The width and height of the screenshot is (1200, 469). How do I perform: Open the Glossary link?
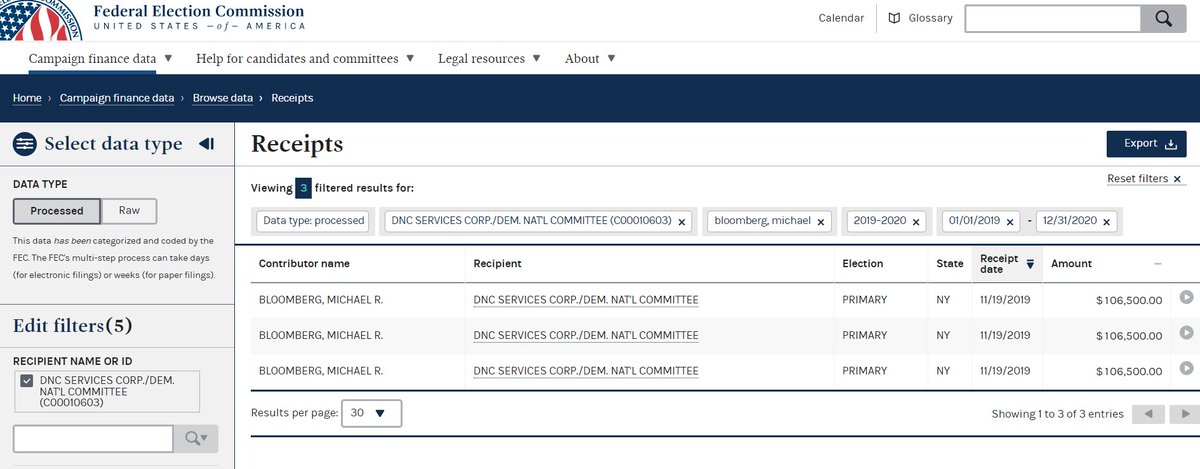[x=930, y=18]
